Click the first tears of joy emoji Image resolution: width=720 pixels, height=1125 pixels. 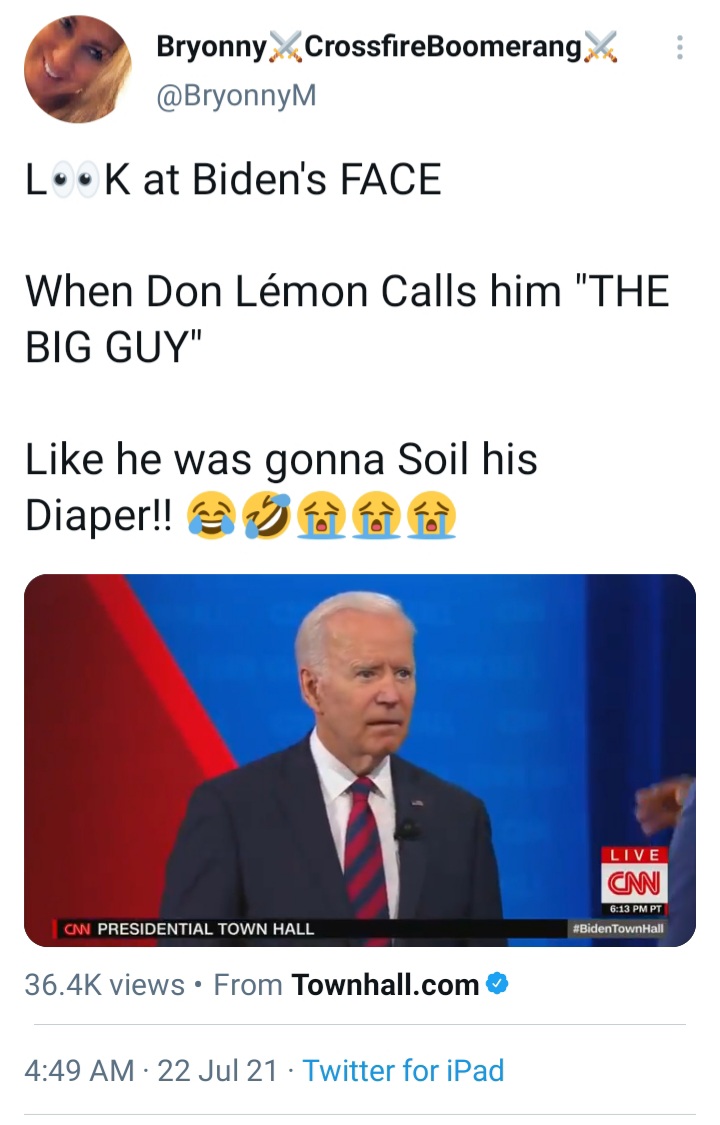click(212, 516)
